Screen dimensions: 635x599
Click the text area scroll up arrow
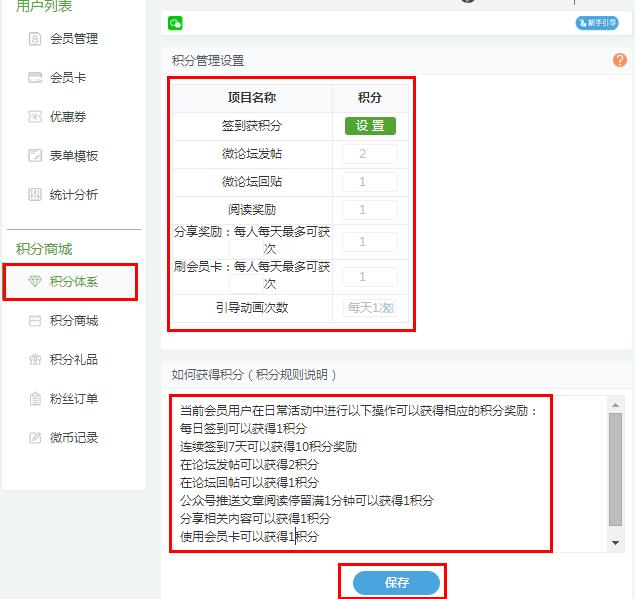pyautogui.click(x=615, y=405)
